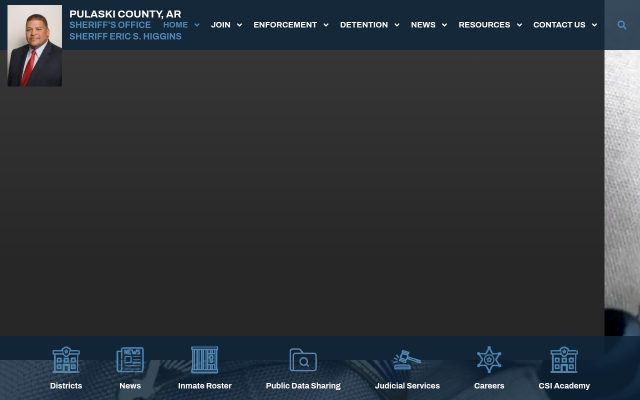This screenshot has width=640, height=400.
Task: Open the News nav item in header
Action: pos(423,25)
